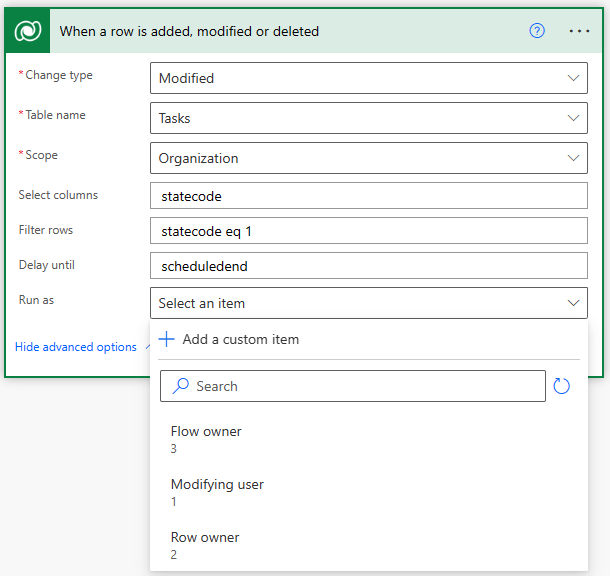Click the magnifier icon in search box

click(x=181, y=386)
